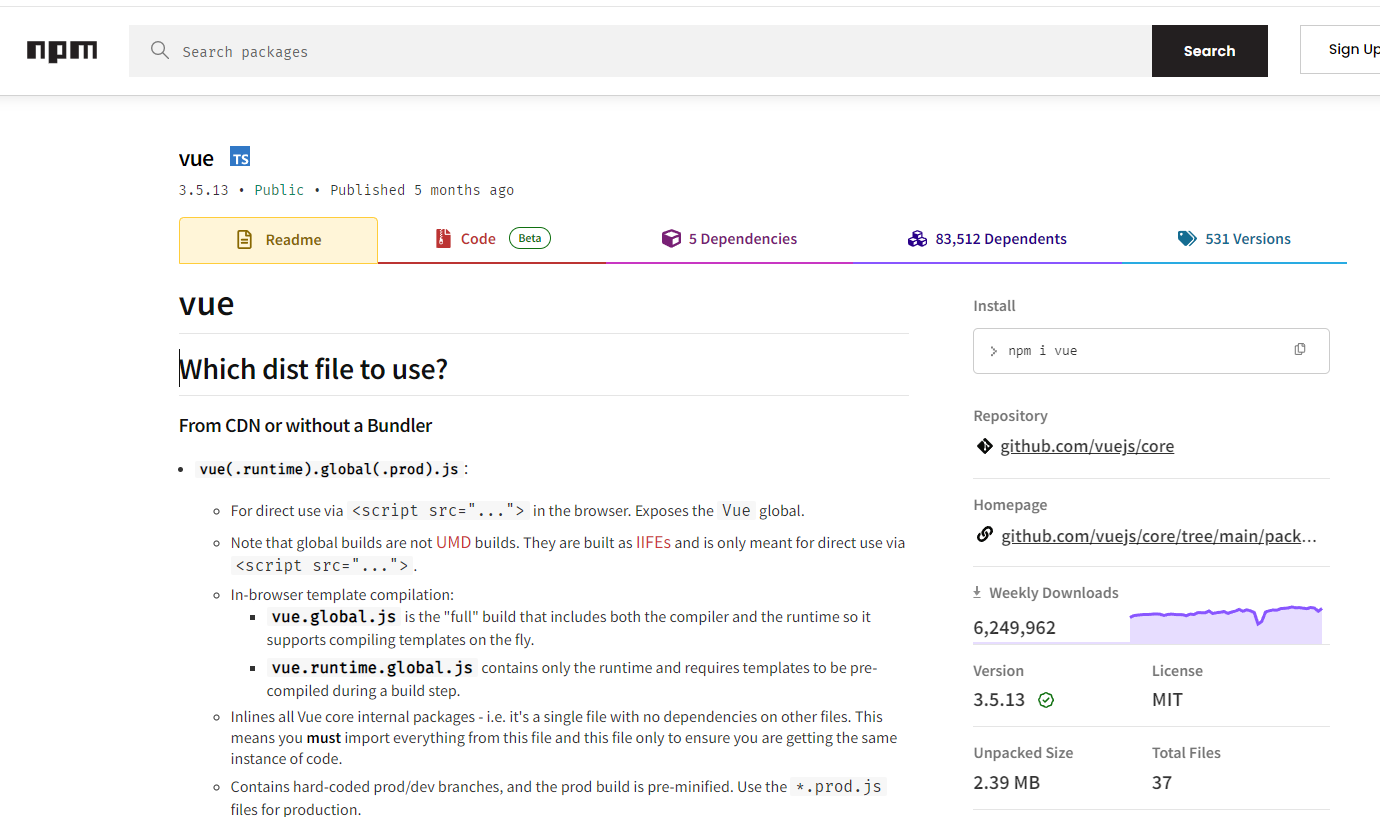1380x817 pixels.
Task: Click the version number 3.5.13 in sidebar
Action: [999, 700]
